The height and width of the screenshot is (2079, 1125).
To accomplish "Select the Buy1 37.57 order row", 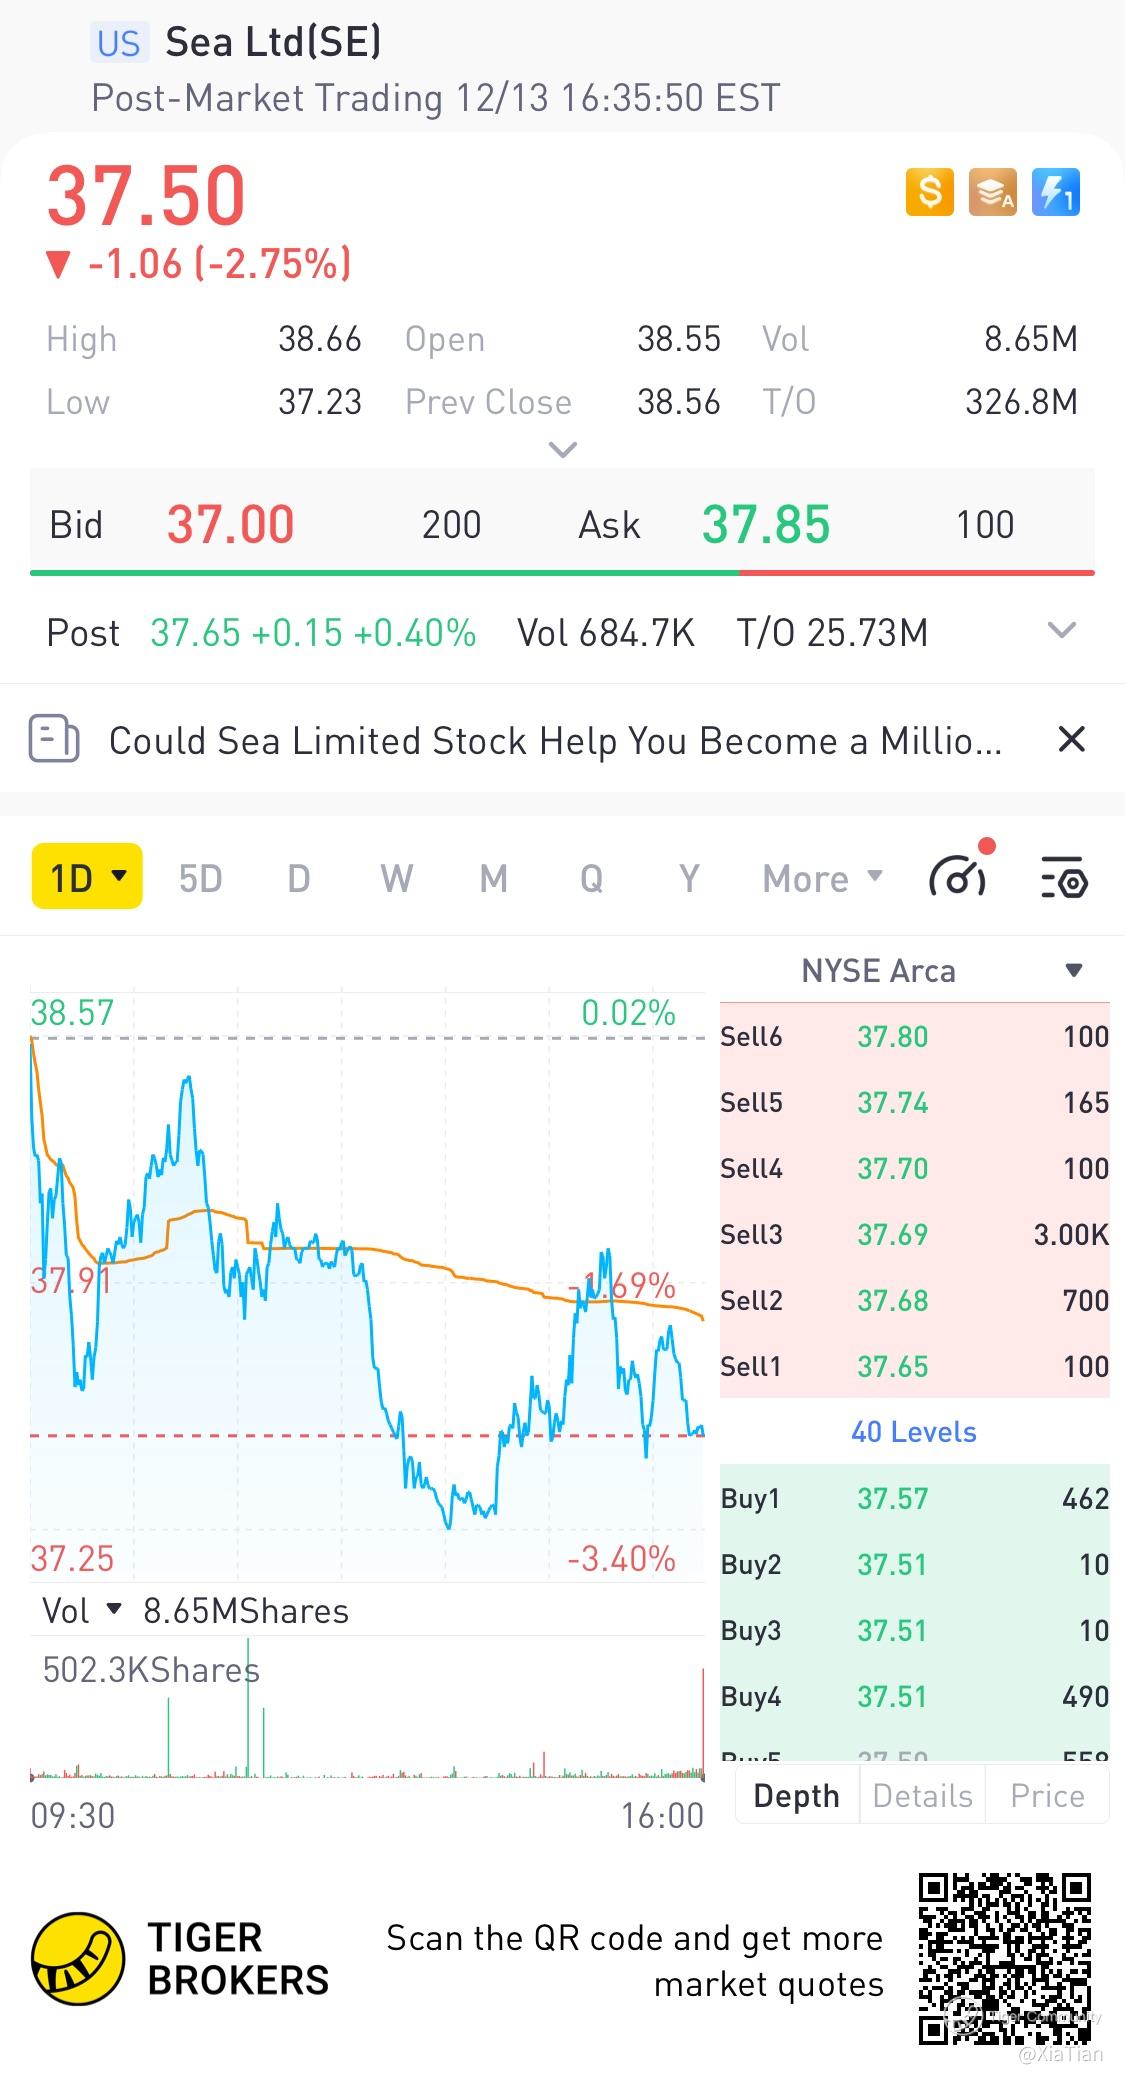I will pos(914,1499).
